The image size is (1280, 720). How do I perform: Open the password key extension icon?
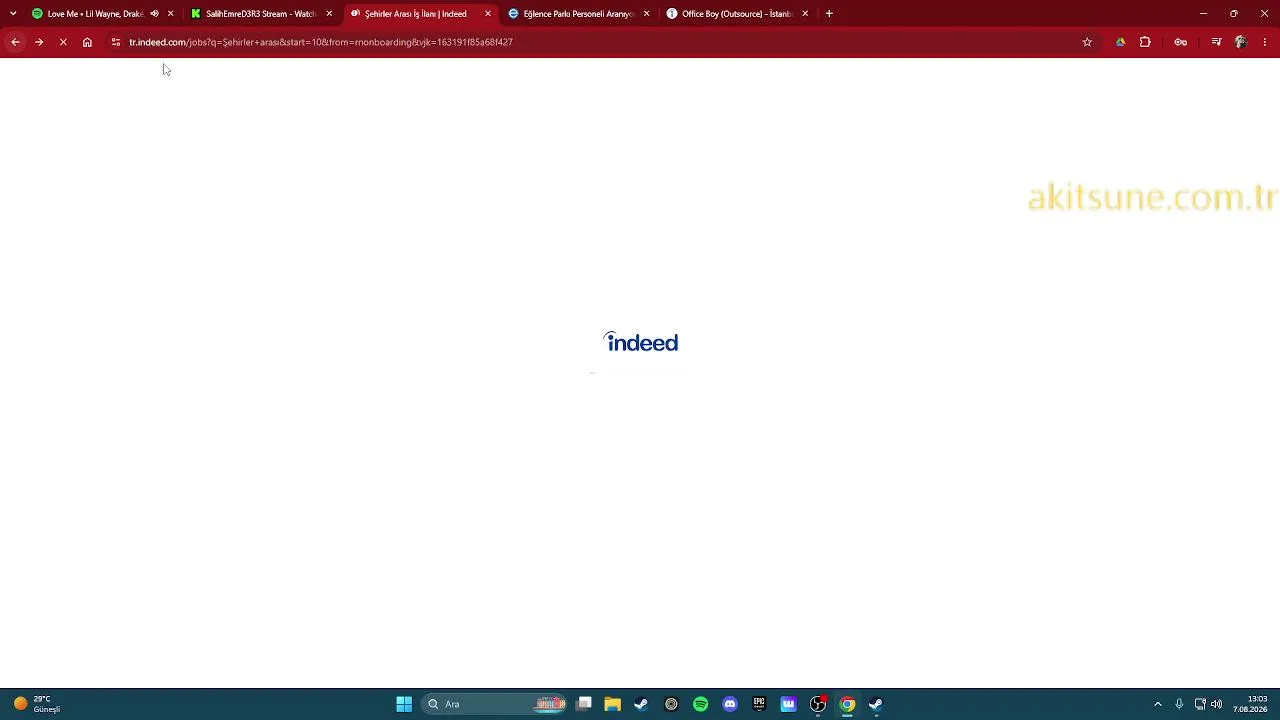(x=1181, y=42)
